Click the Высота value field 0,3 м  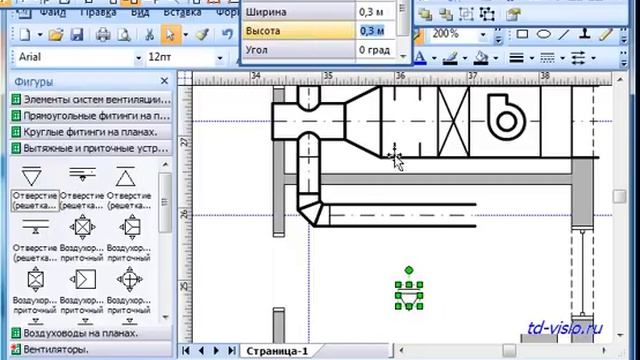376,31
